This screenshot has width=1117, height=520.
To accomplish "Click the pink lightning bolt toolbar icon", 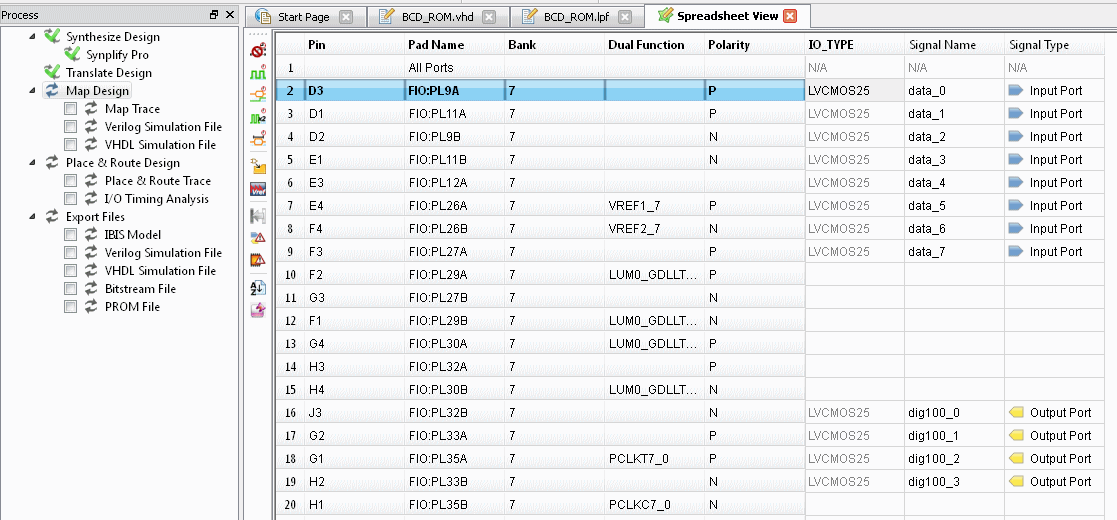I will pyautogui.click(x=258, y=310).
